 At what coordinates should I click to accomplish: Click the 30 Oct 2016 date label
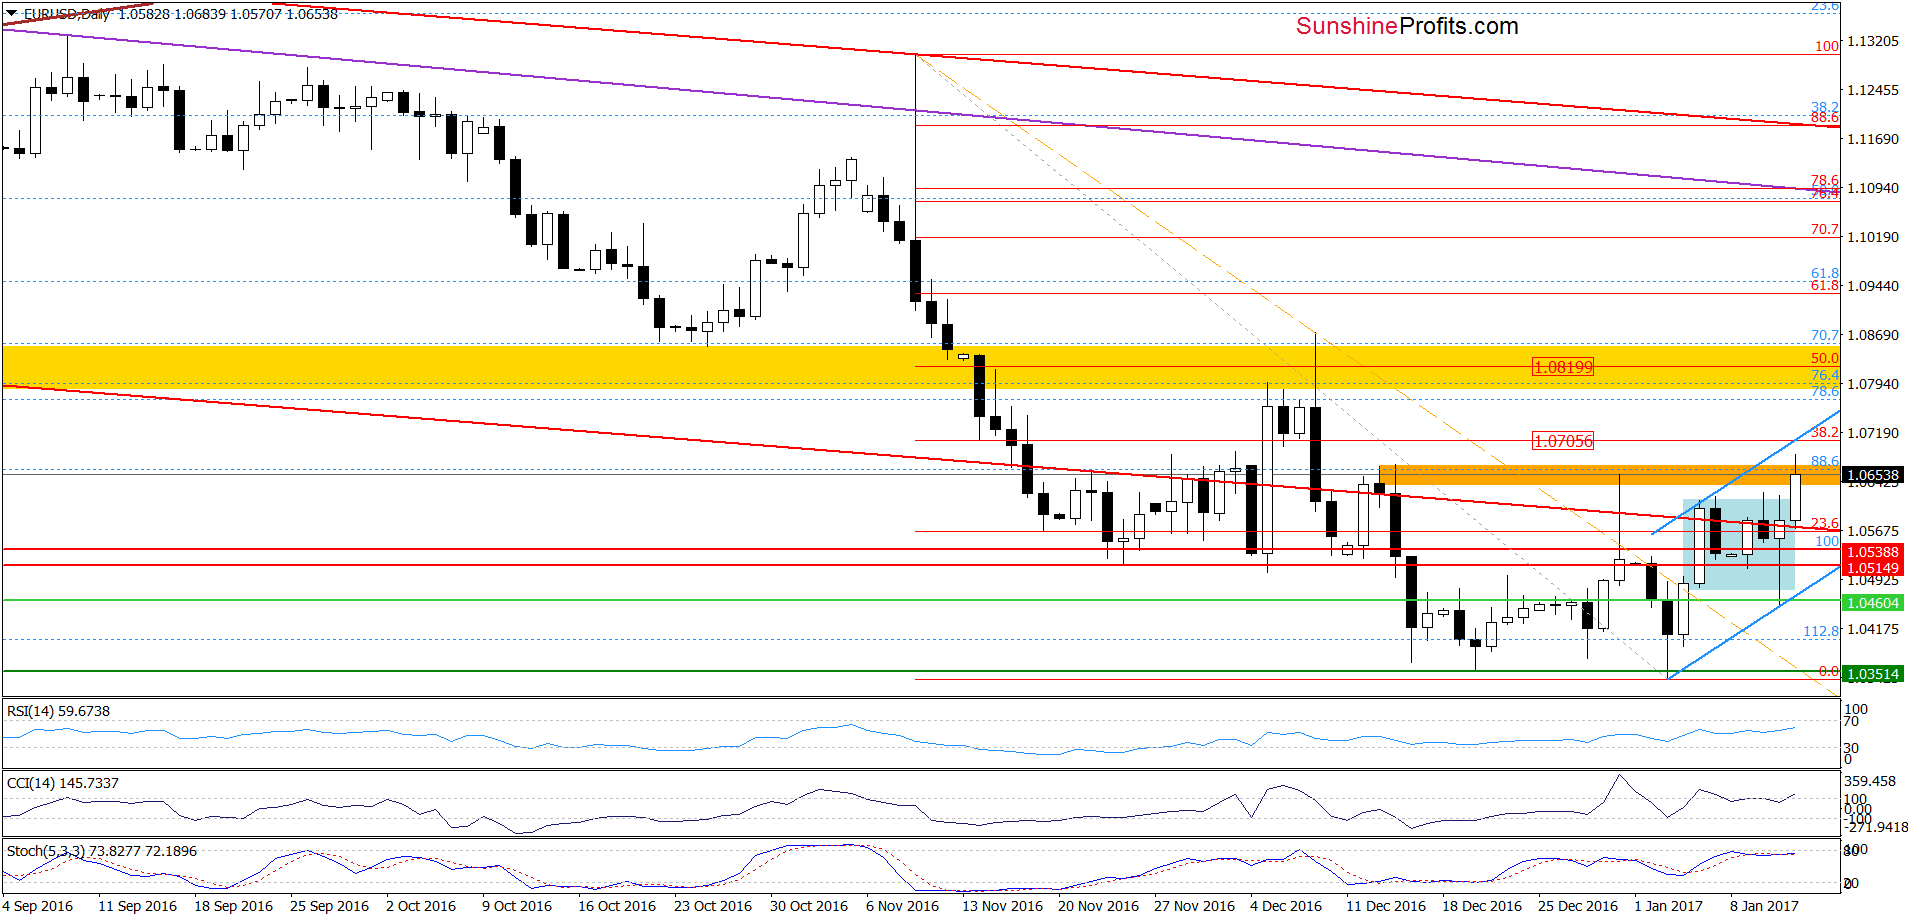pyautogui.click(x=809, y=906)
